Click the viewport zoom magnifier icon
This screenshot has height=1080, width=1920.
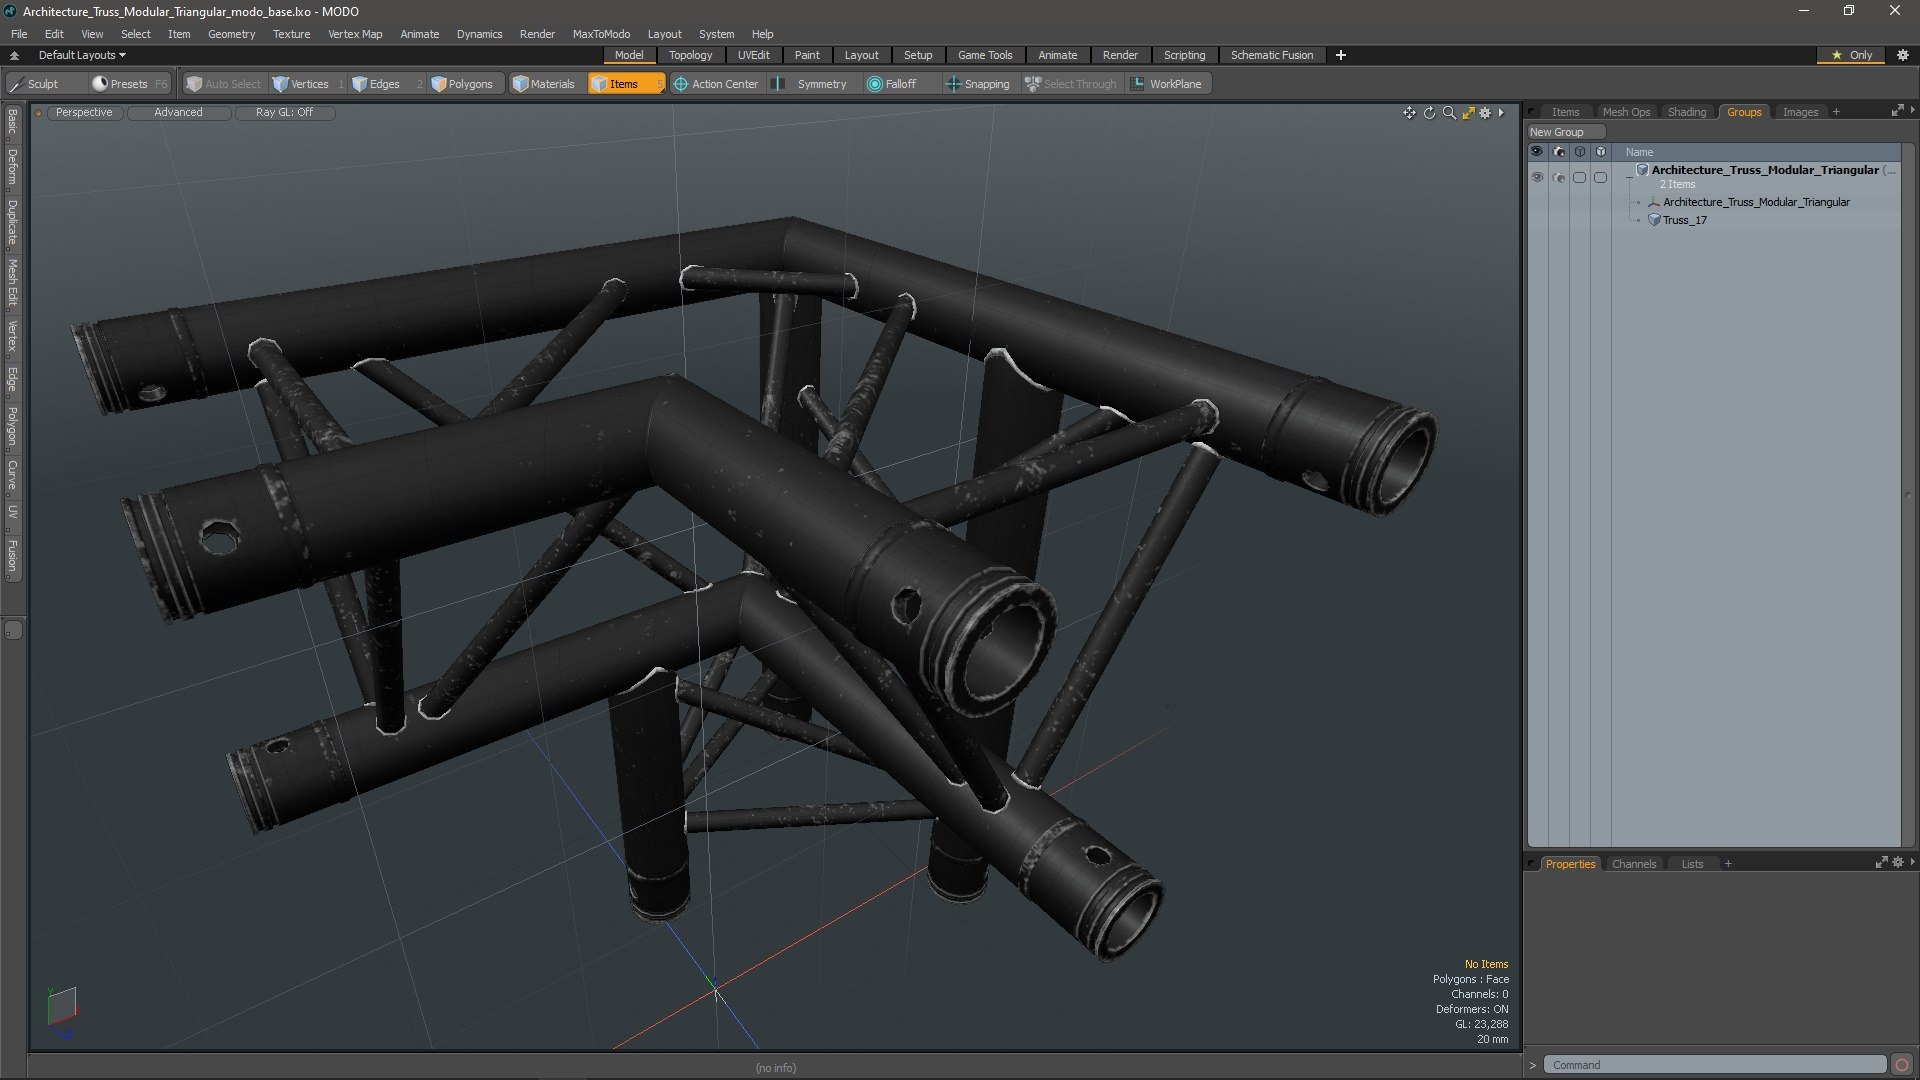(1449, 113)
